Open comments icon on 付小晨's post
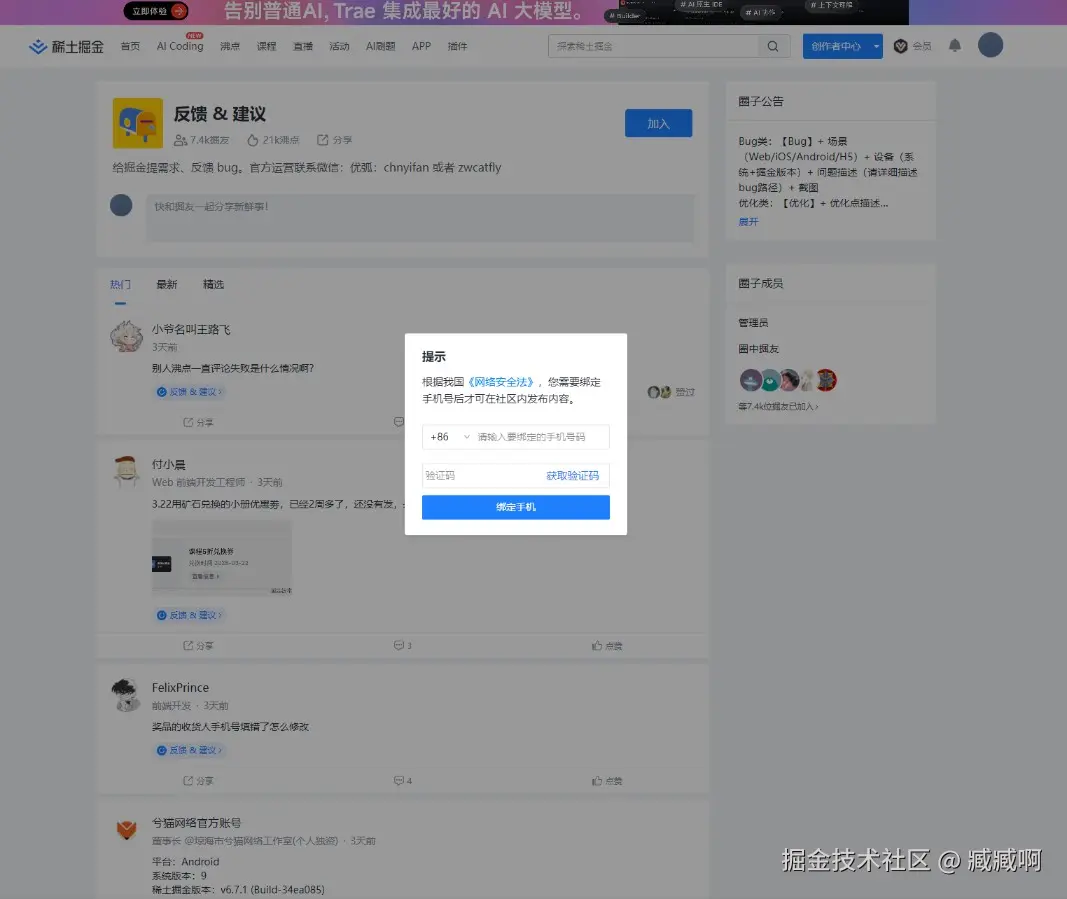The width and height of the screenshot is (1067, 899). pyautogui.click(x=398, y=645)
